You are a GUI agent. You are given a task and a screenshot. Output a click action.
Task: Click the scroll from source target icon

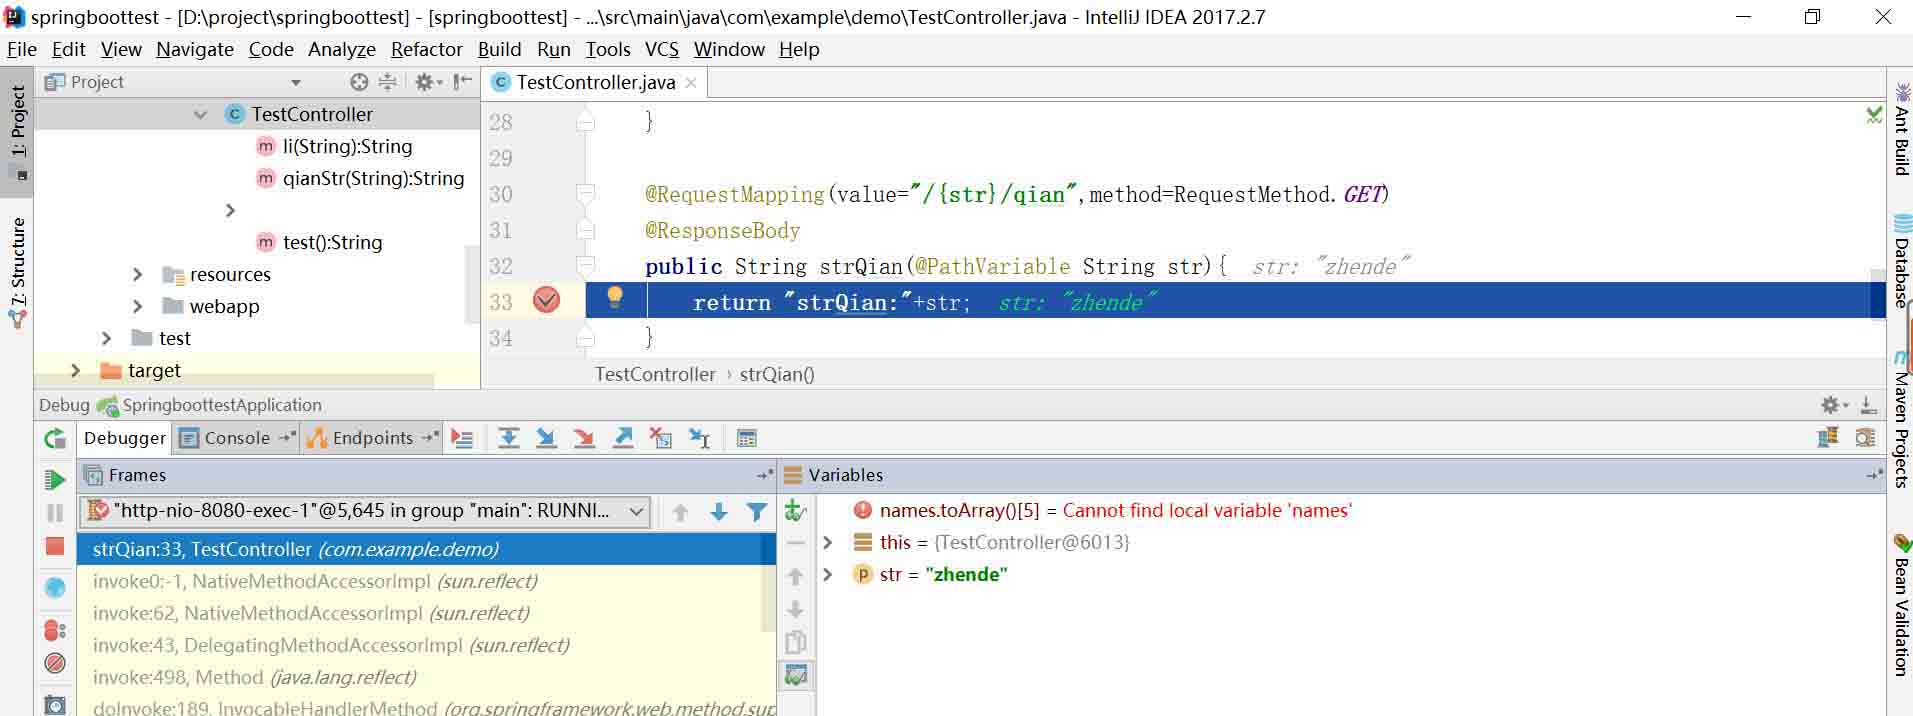tap(359, 82)
